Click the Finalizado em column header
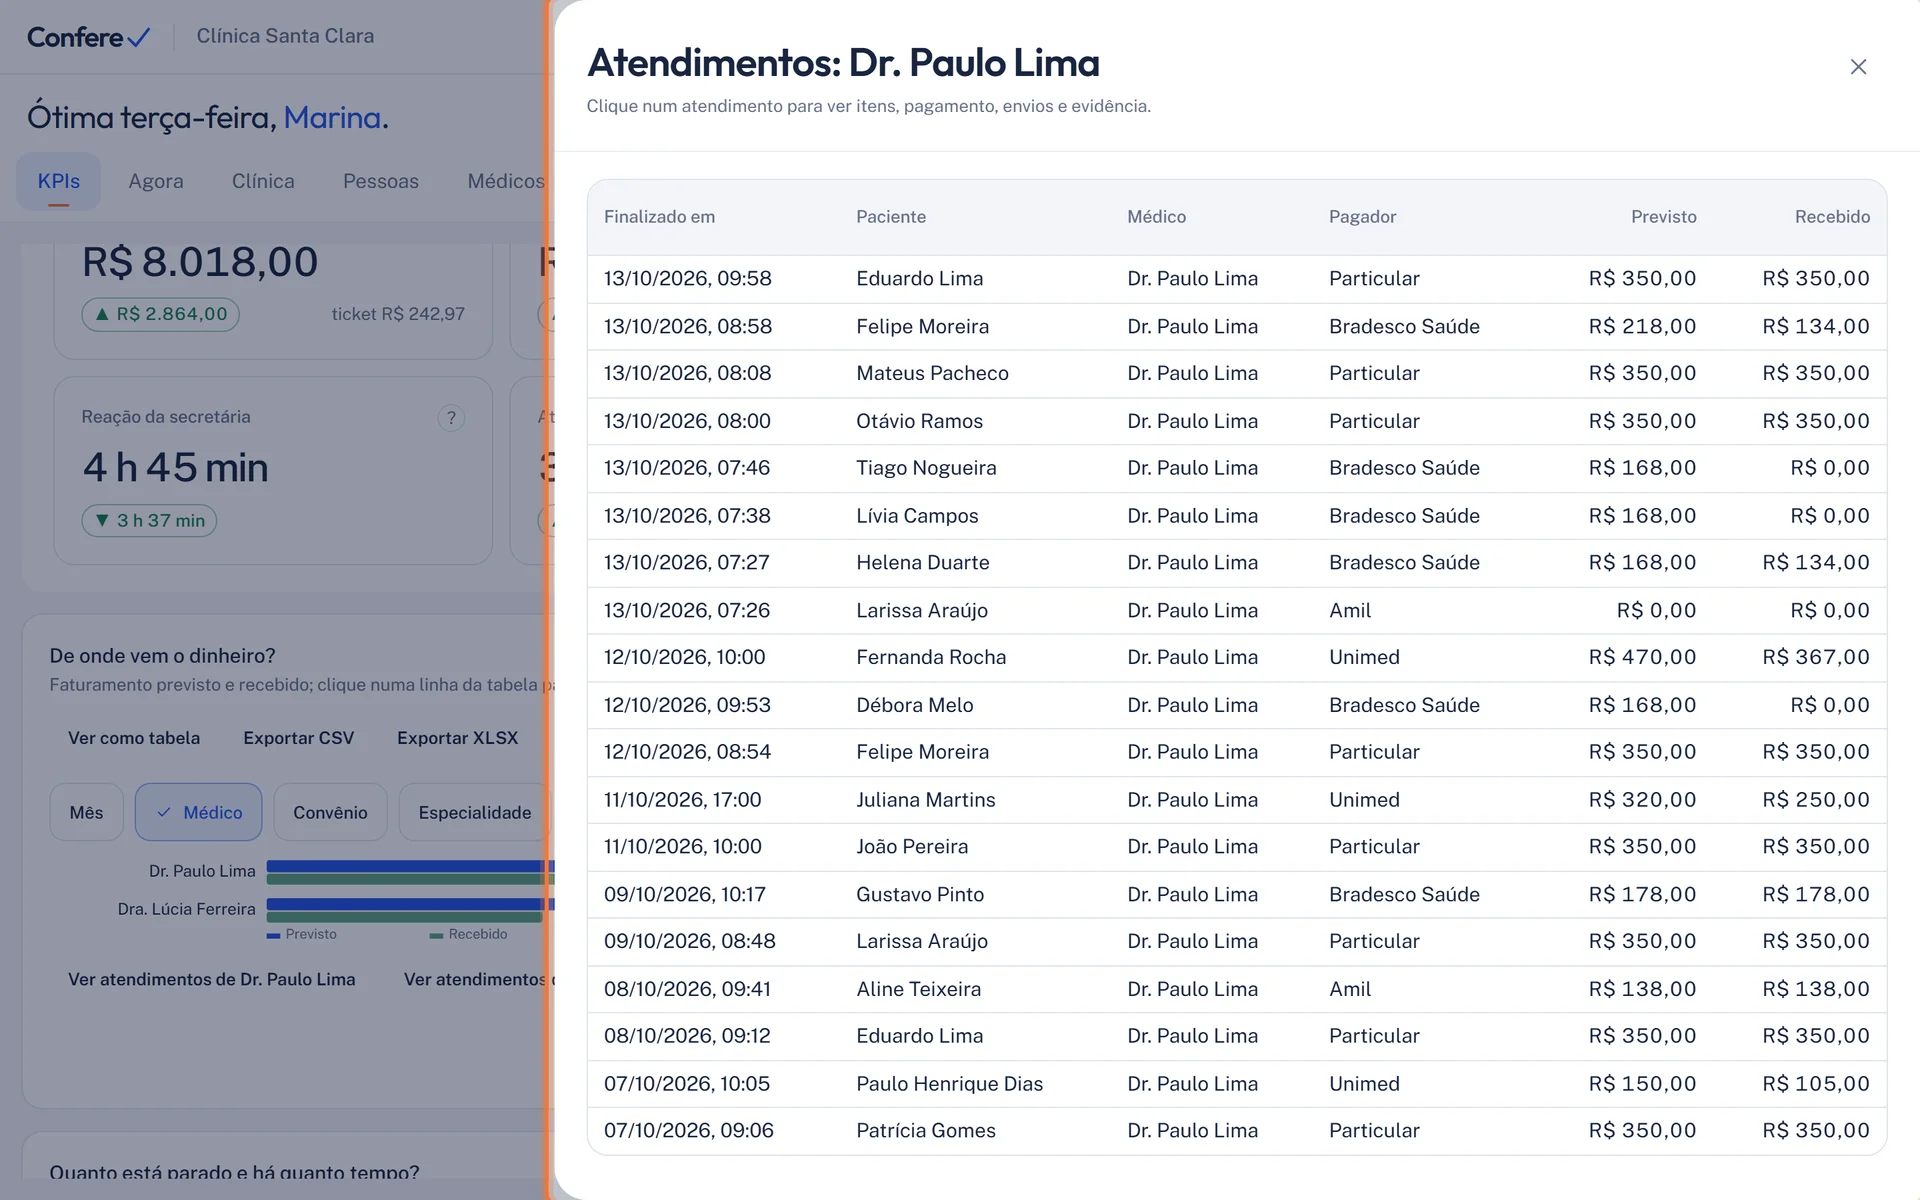This screenshot has width=1920, height=1200. tap(659, 217)
